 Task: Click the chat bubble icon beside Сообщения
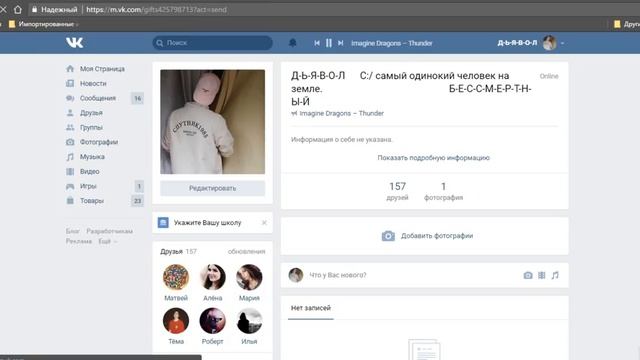(x=70, y=98)
